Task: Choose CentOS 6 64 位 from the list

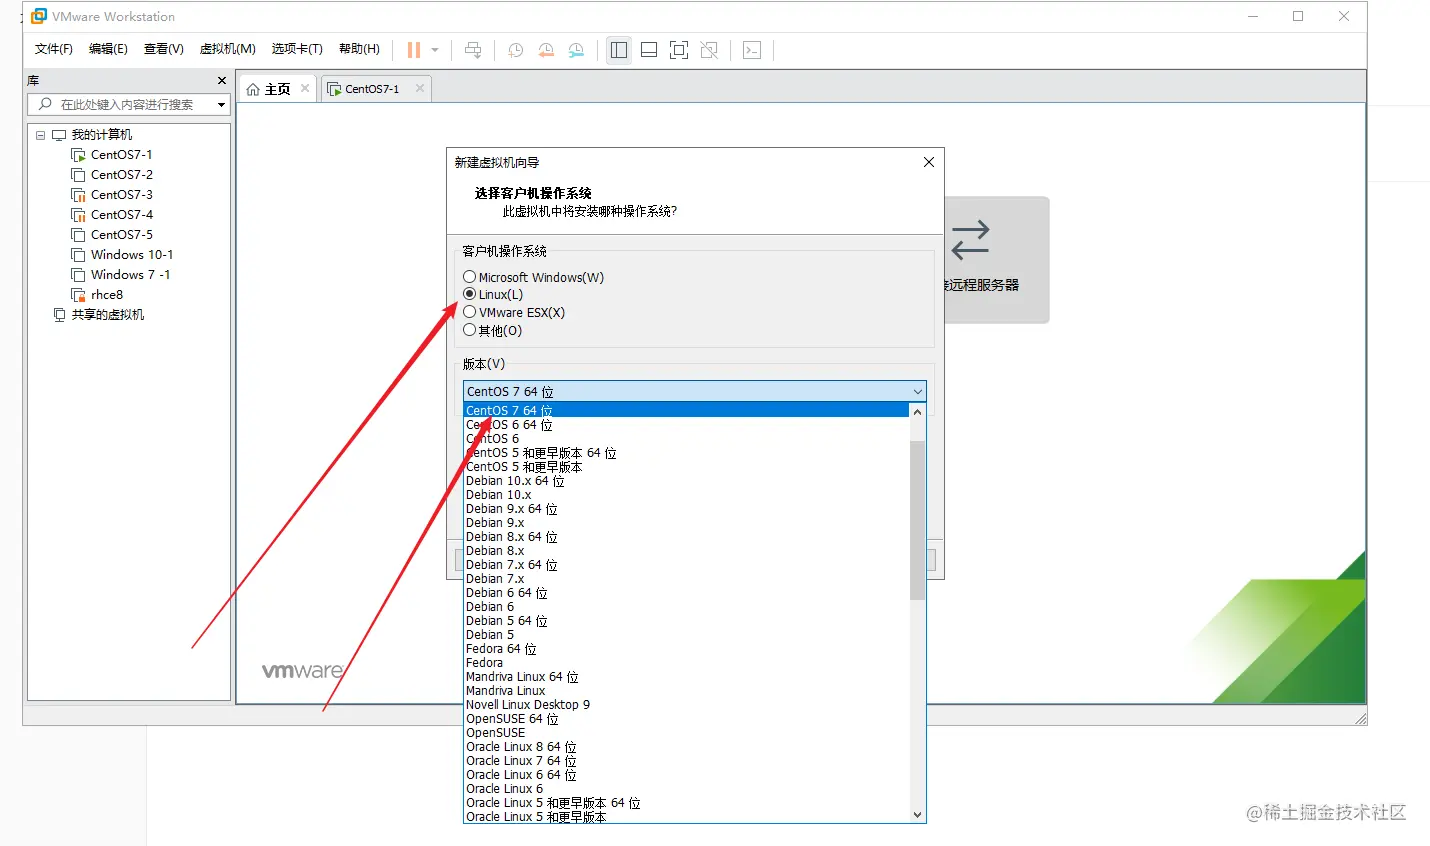Action: click(686, 425)
